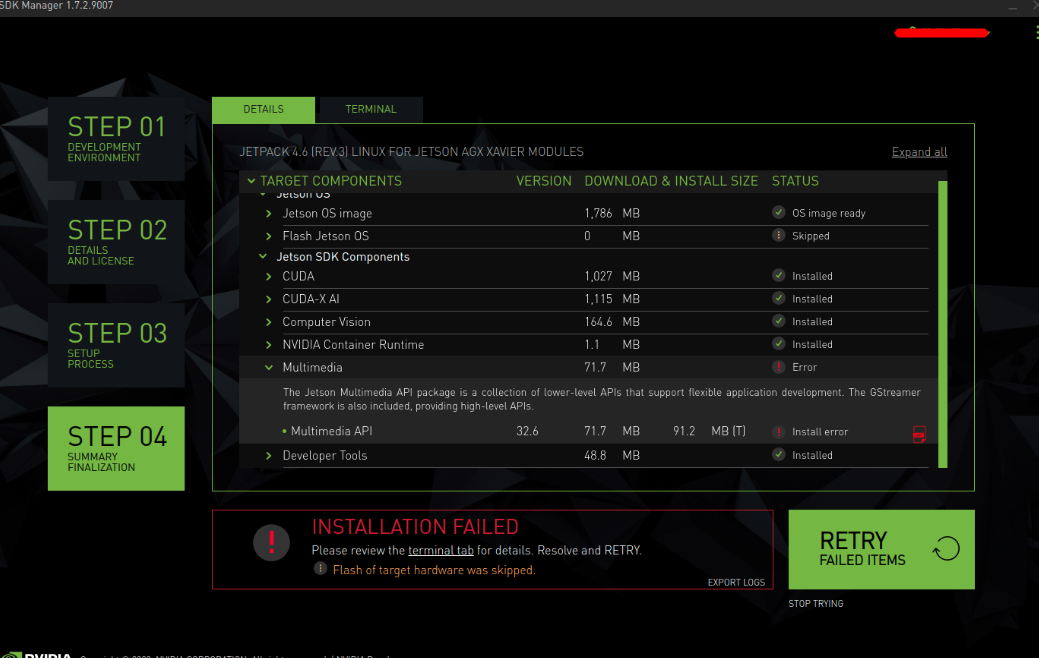
Task: Open Step 03 Setup Process
Action: coord(116,345)
